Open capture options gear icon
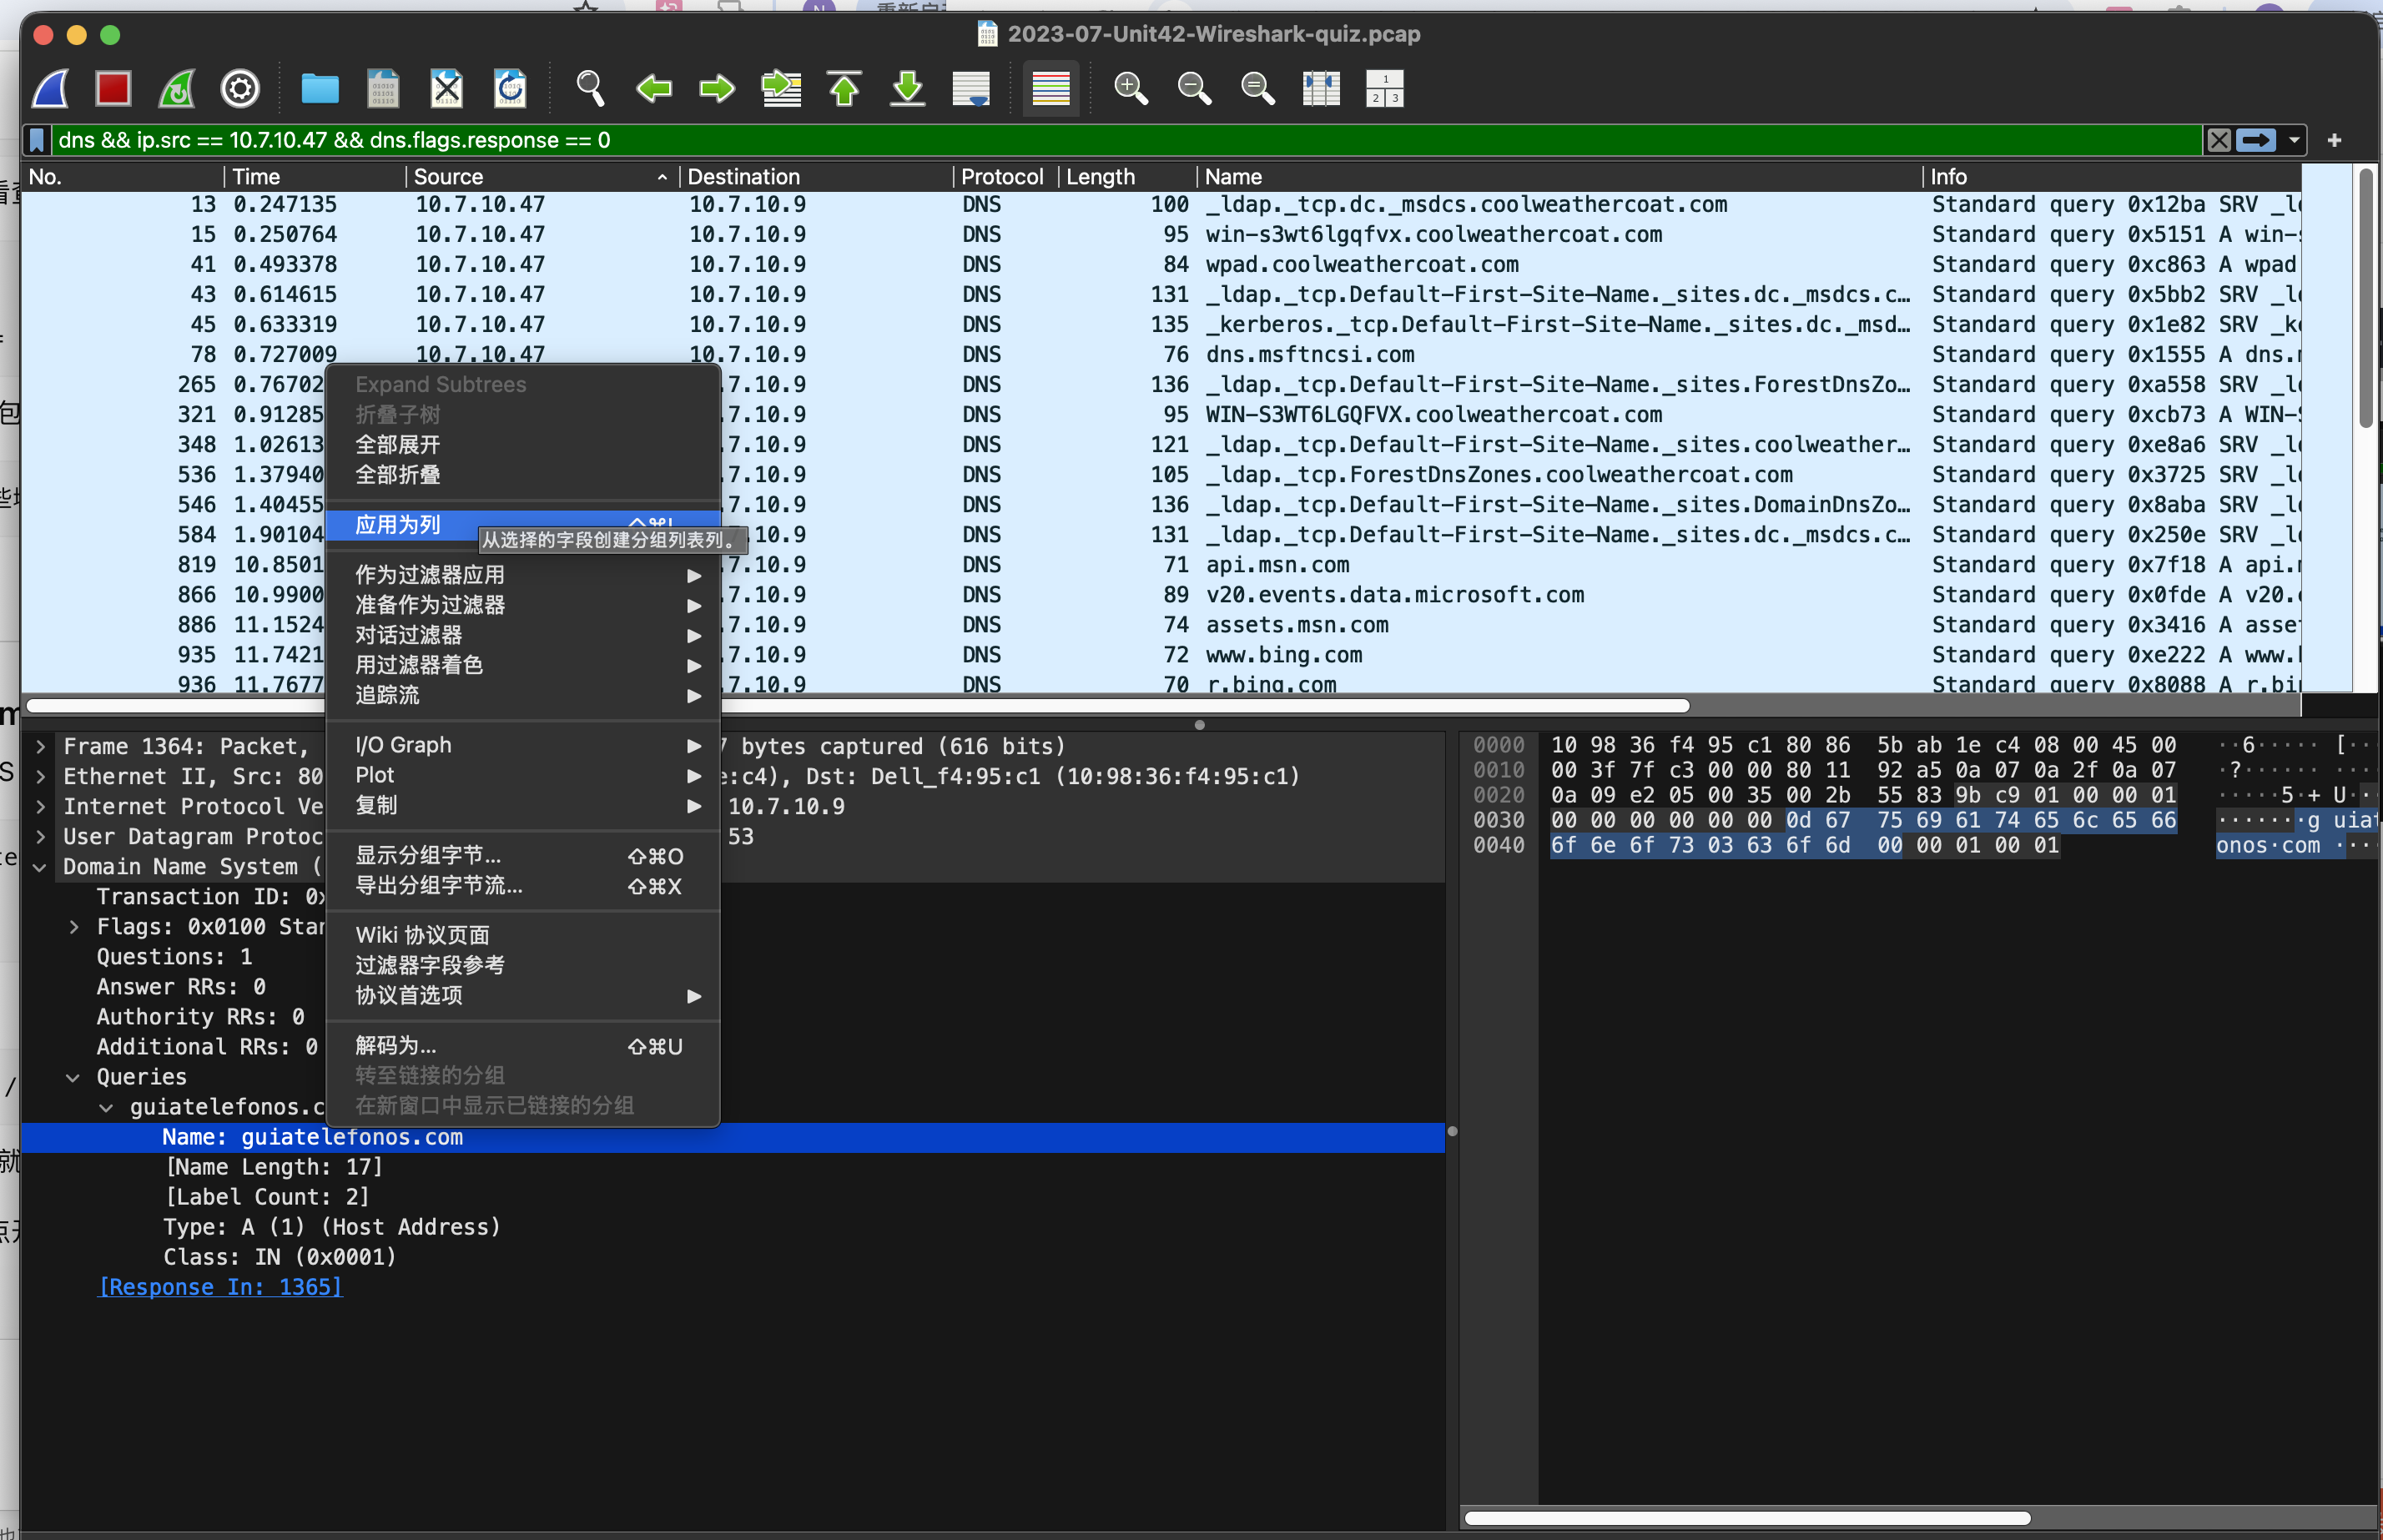 (240, 89)
